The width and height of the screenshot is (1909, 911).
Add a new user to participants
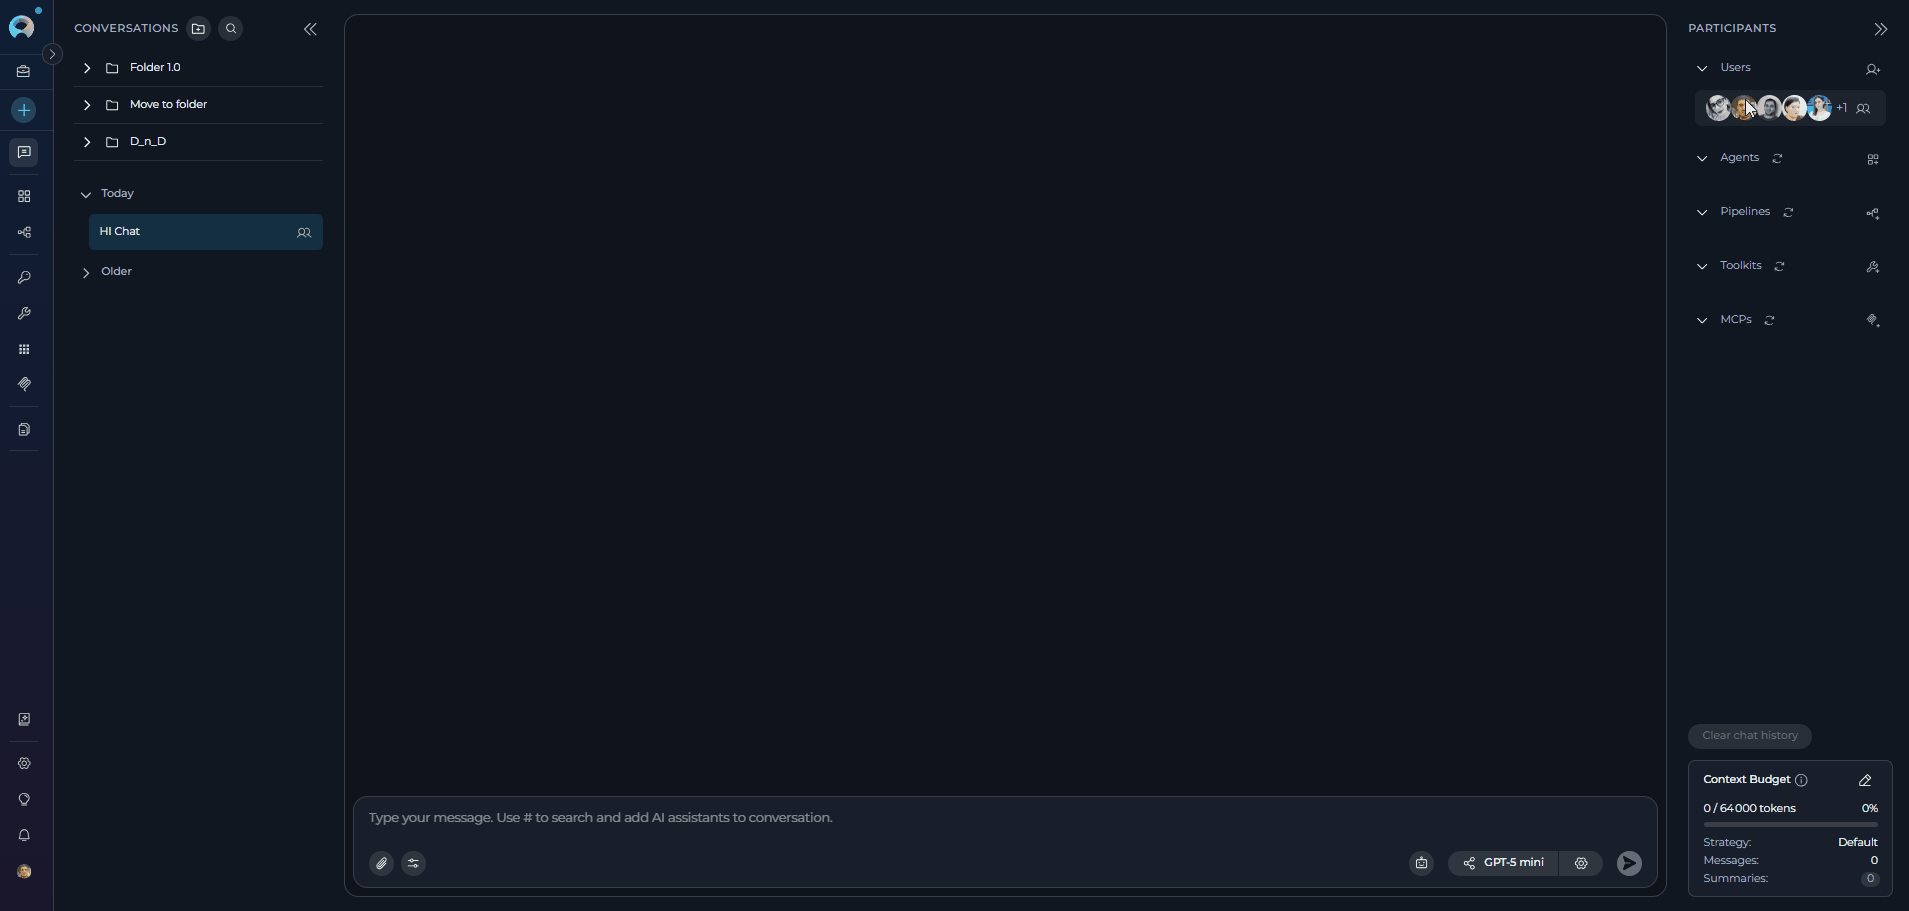coord(1873,69)
